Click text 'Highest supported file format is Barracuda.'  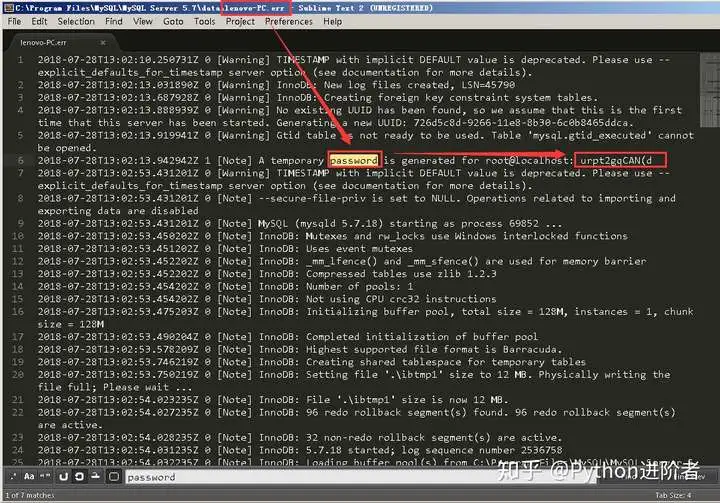click(x=434, y=349)
